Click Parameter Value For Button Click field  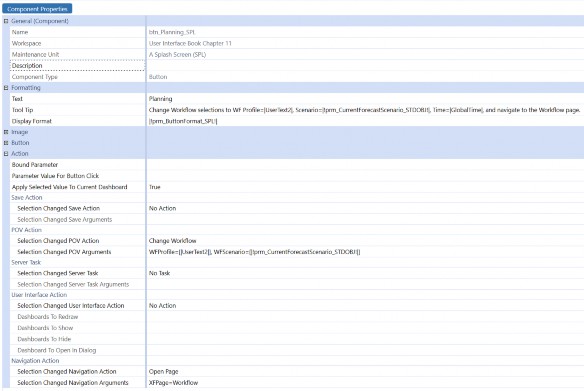(x=365, y=176)
